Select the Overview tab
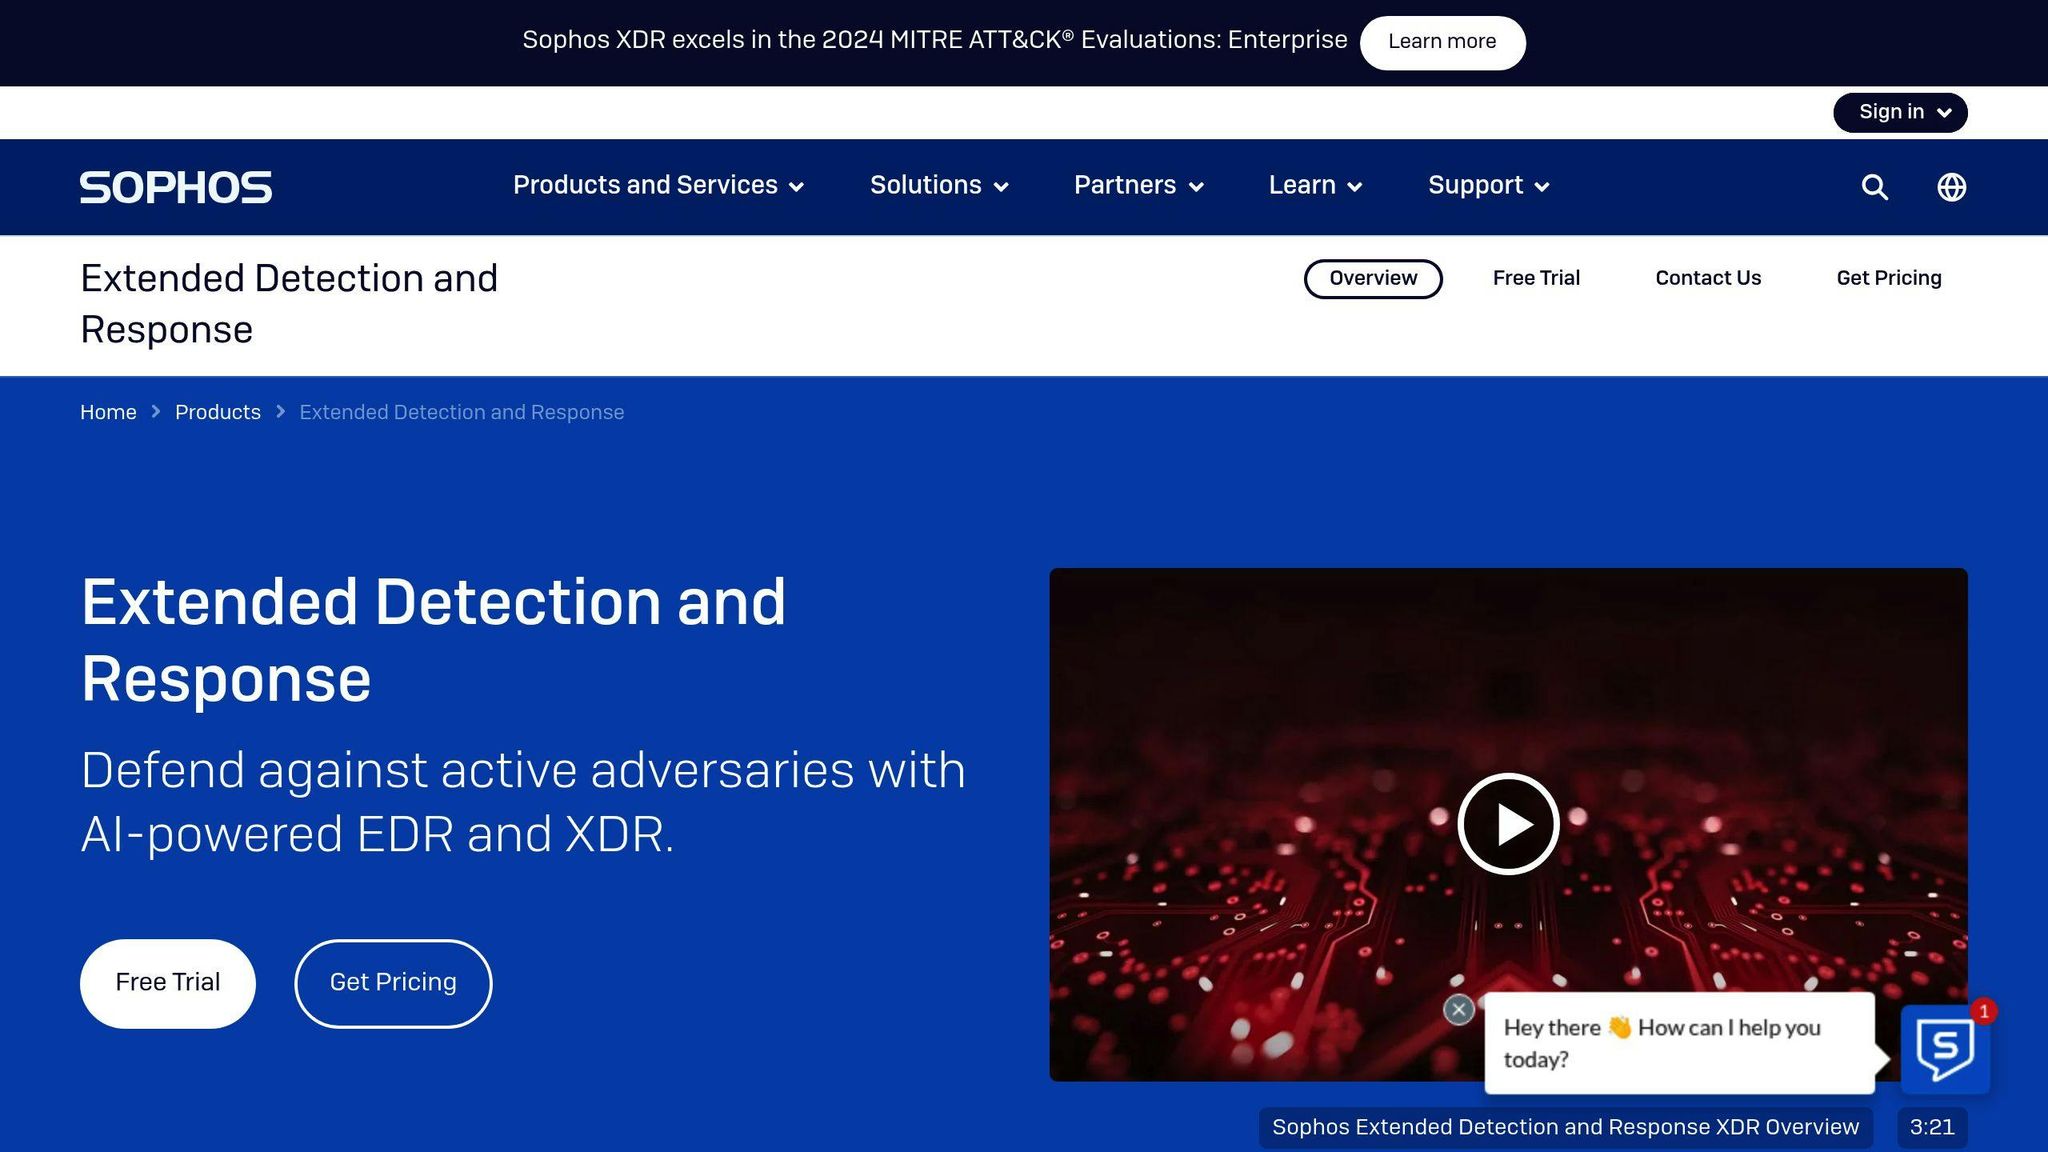The image size is (2048, 1152). [x=1373, y=279]
